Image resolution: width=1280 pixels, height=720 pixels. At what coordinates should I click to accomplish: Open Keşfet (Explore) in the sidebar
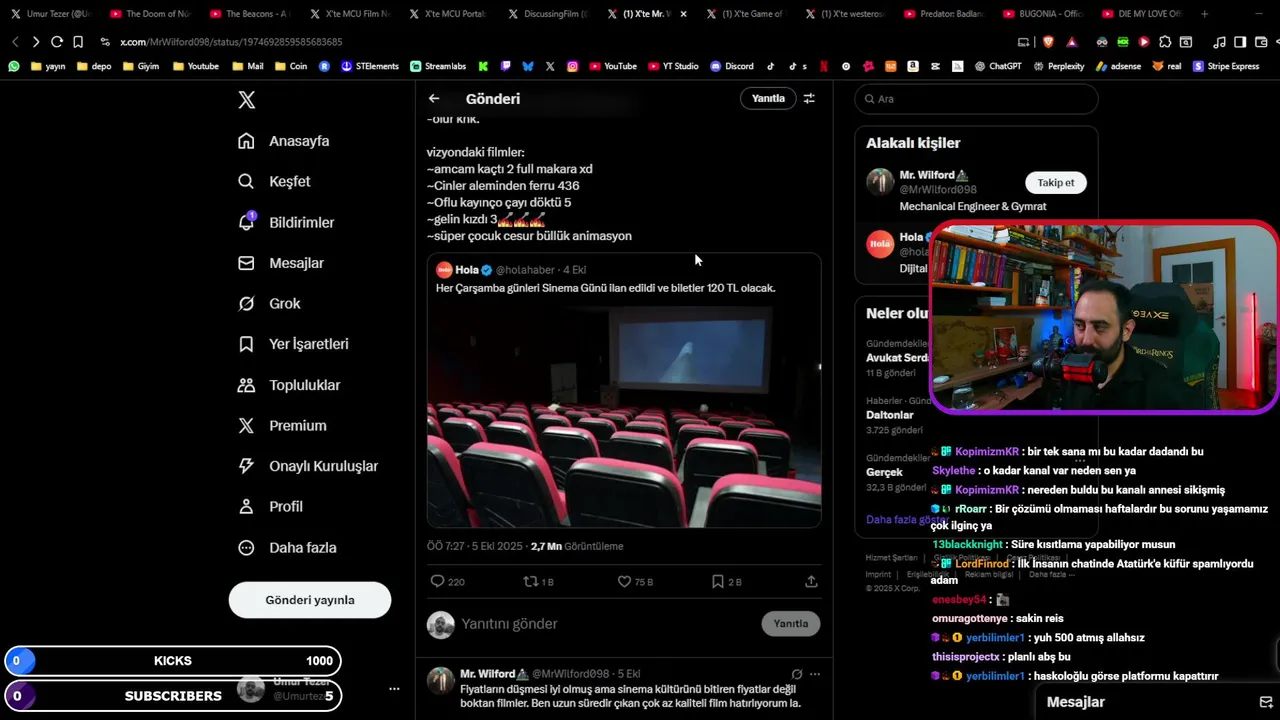[x=275, y=181]
